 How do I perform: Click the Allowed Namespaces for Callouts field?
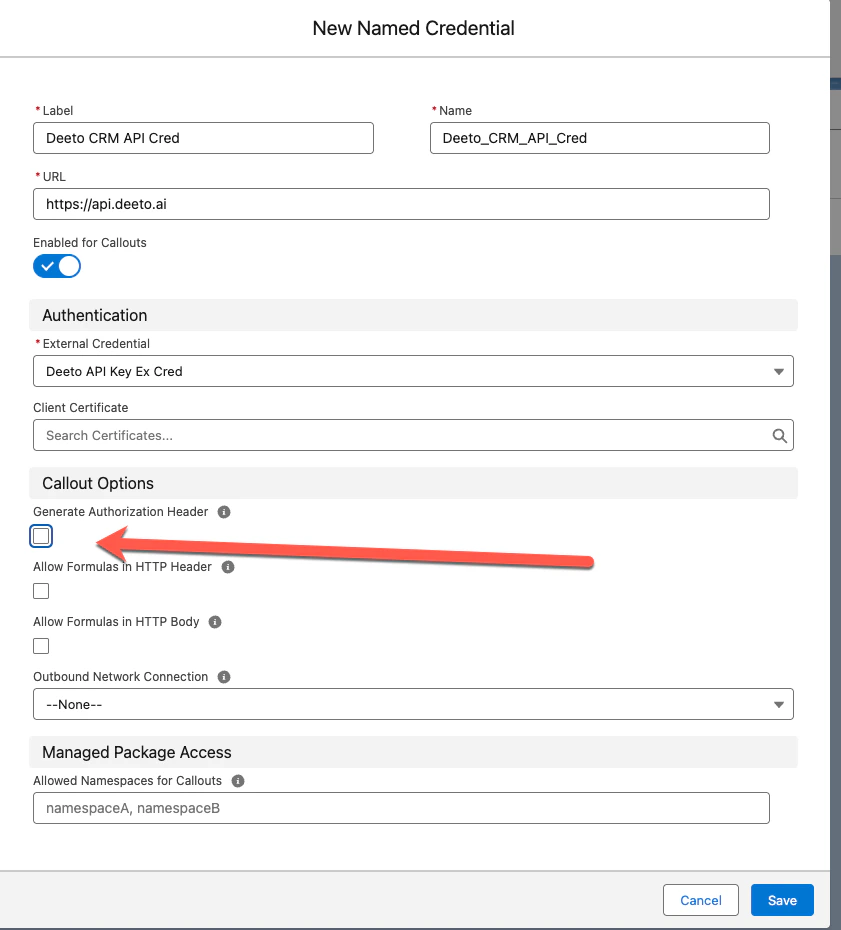[x=402, y=808]
